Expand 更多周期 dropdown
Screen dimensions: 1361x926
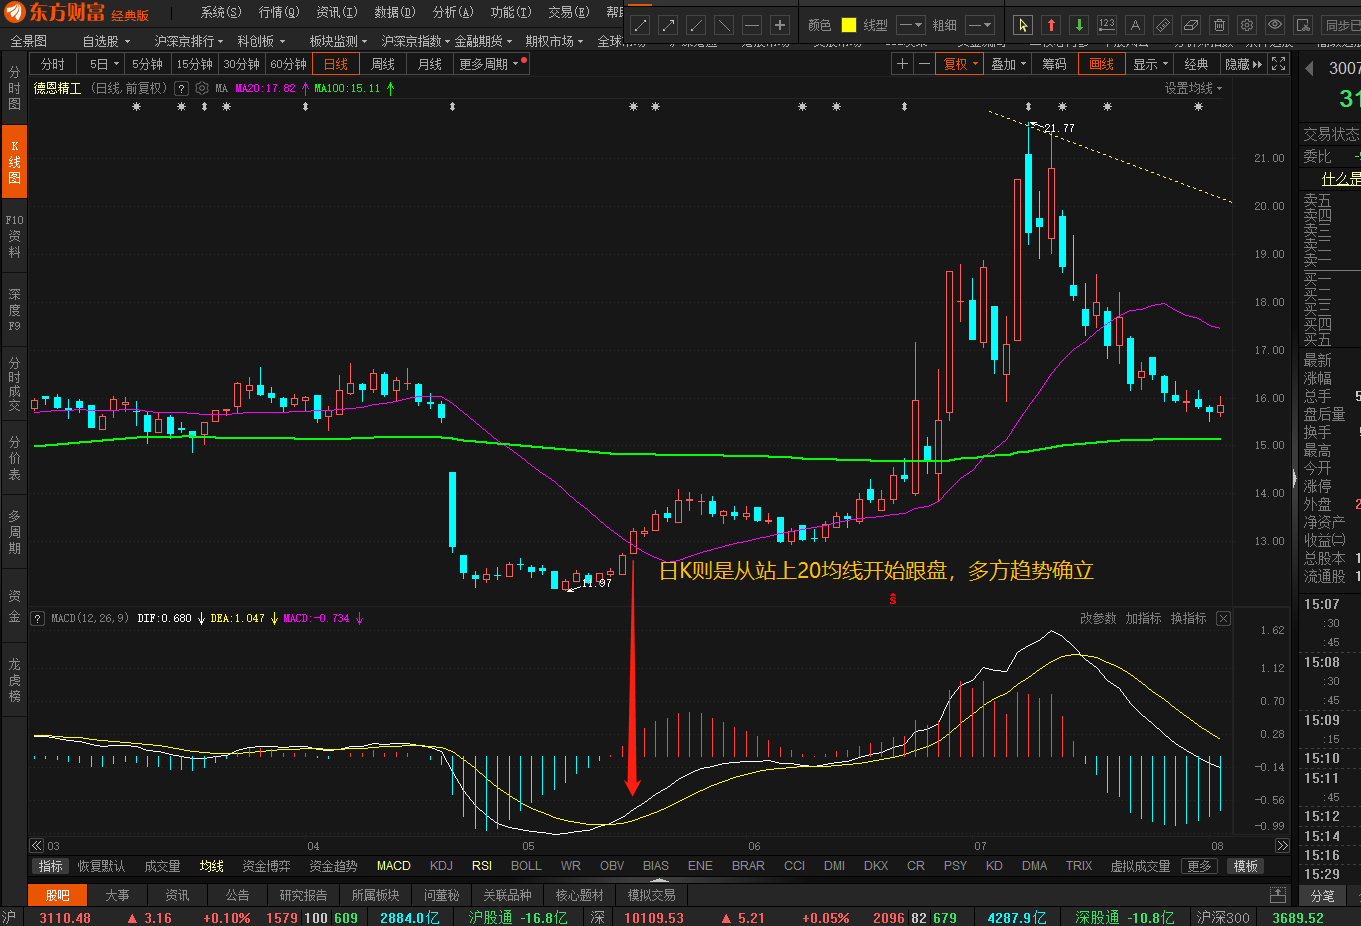click(x=489, y=64)
